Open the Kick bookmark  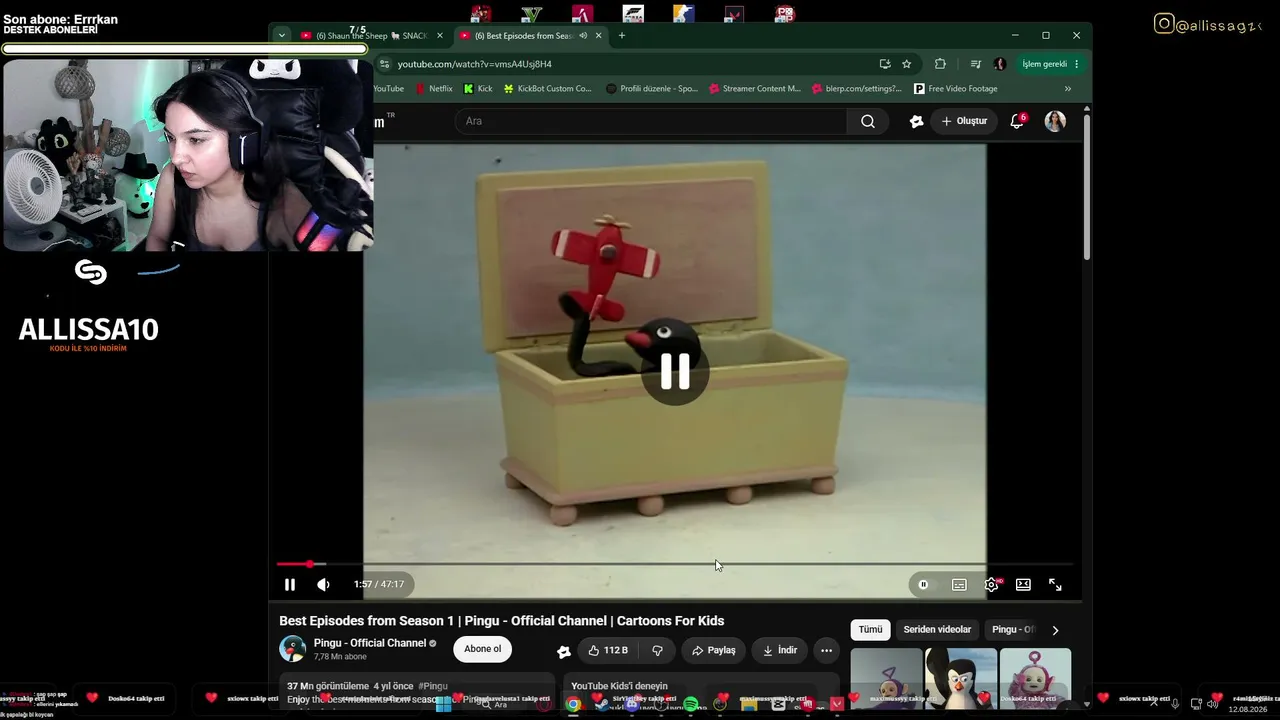tap(478, 89)
